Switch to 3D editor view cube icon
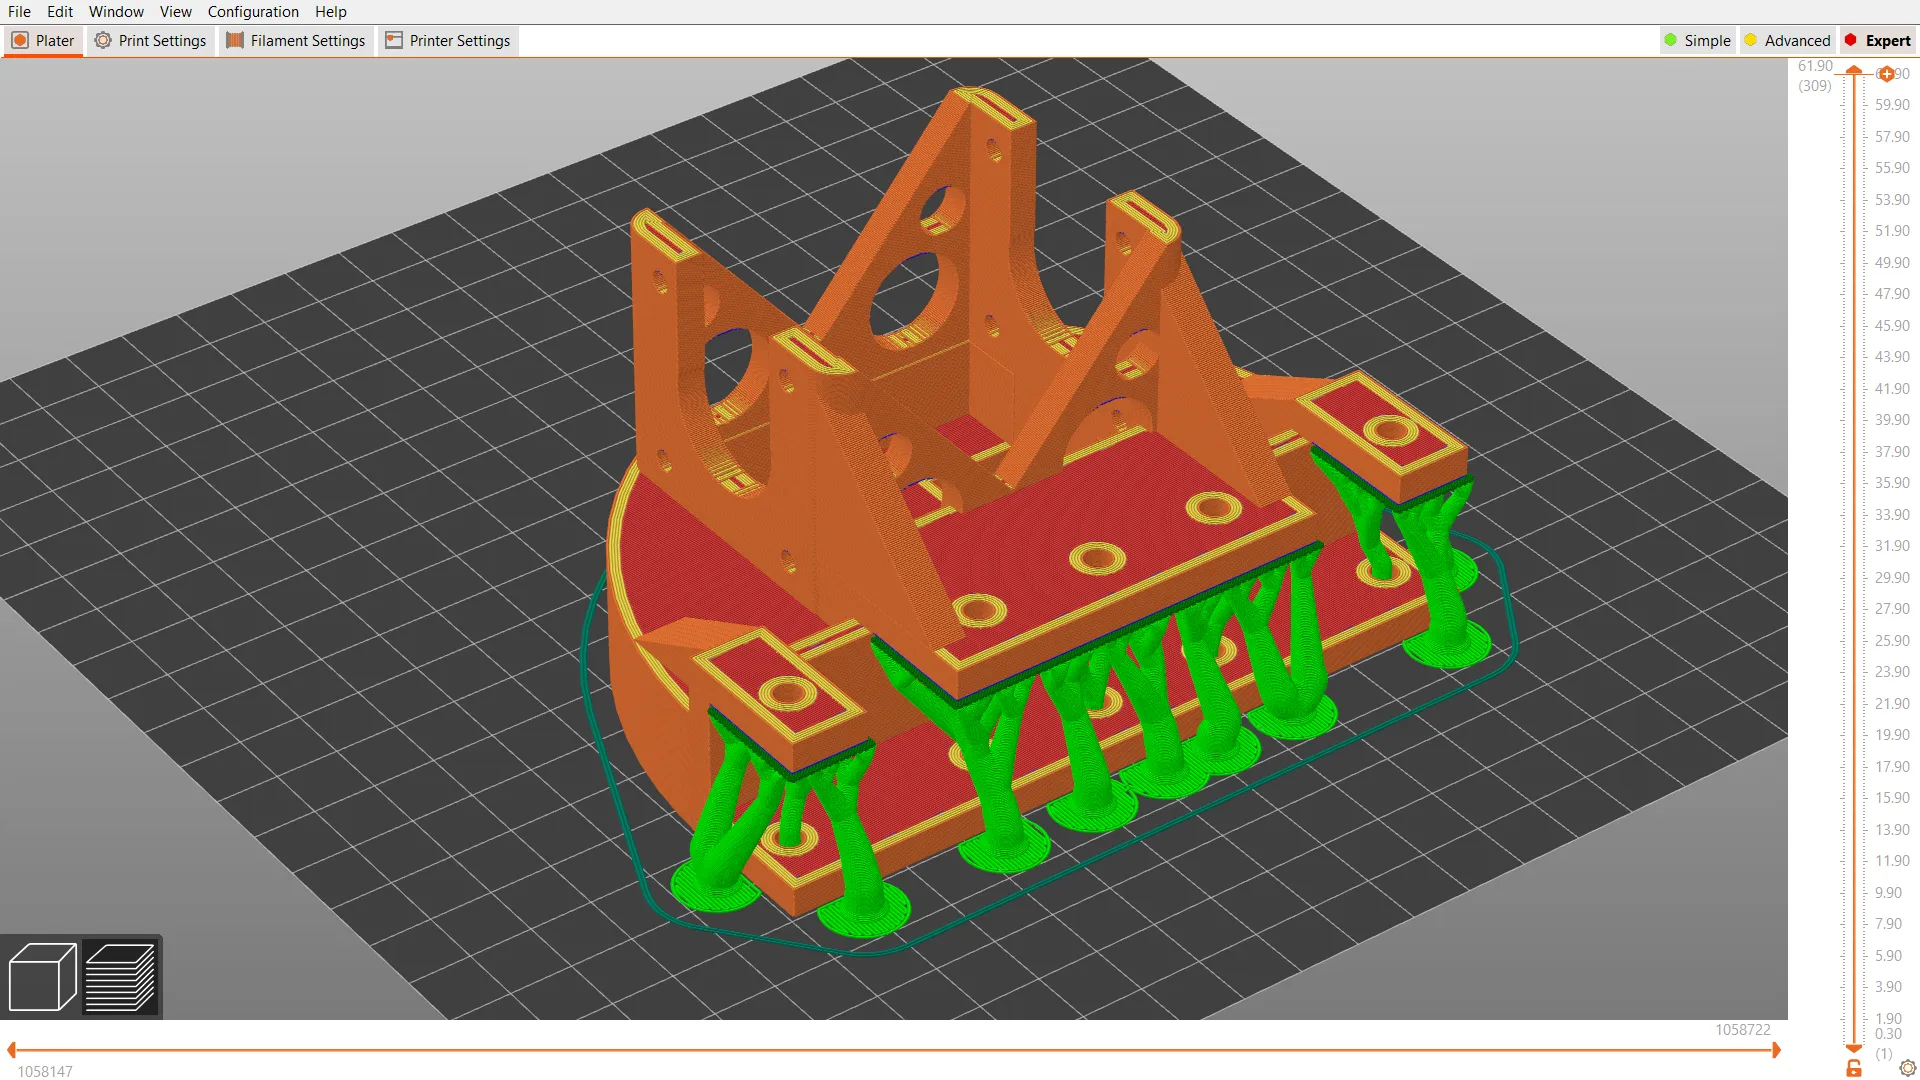Image resolution: width=1920 pixels, height=1080 pixels. pyautogui.click(x=44, y=978)
